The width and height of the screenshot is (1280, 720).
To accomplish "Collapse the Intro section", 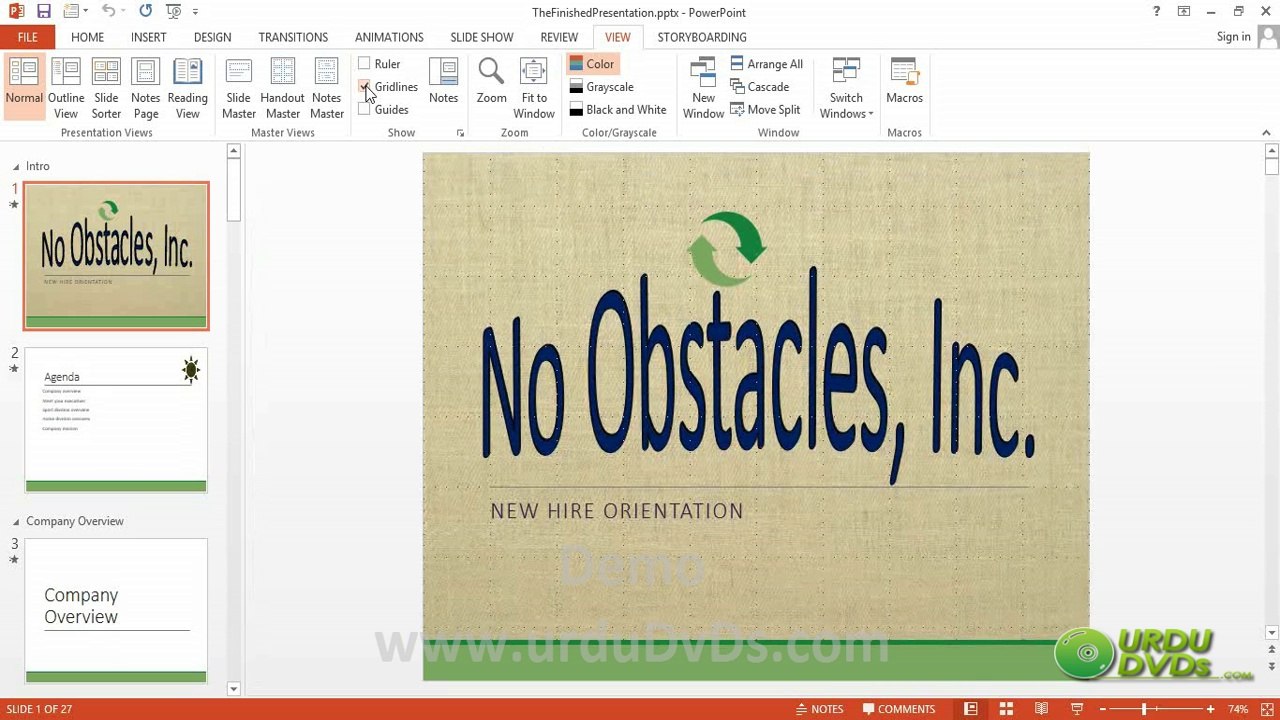I will click(x=15, y=167).
